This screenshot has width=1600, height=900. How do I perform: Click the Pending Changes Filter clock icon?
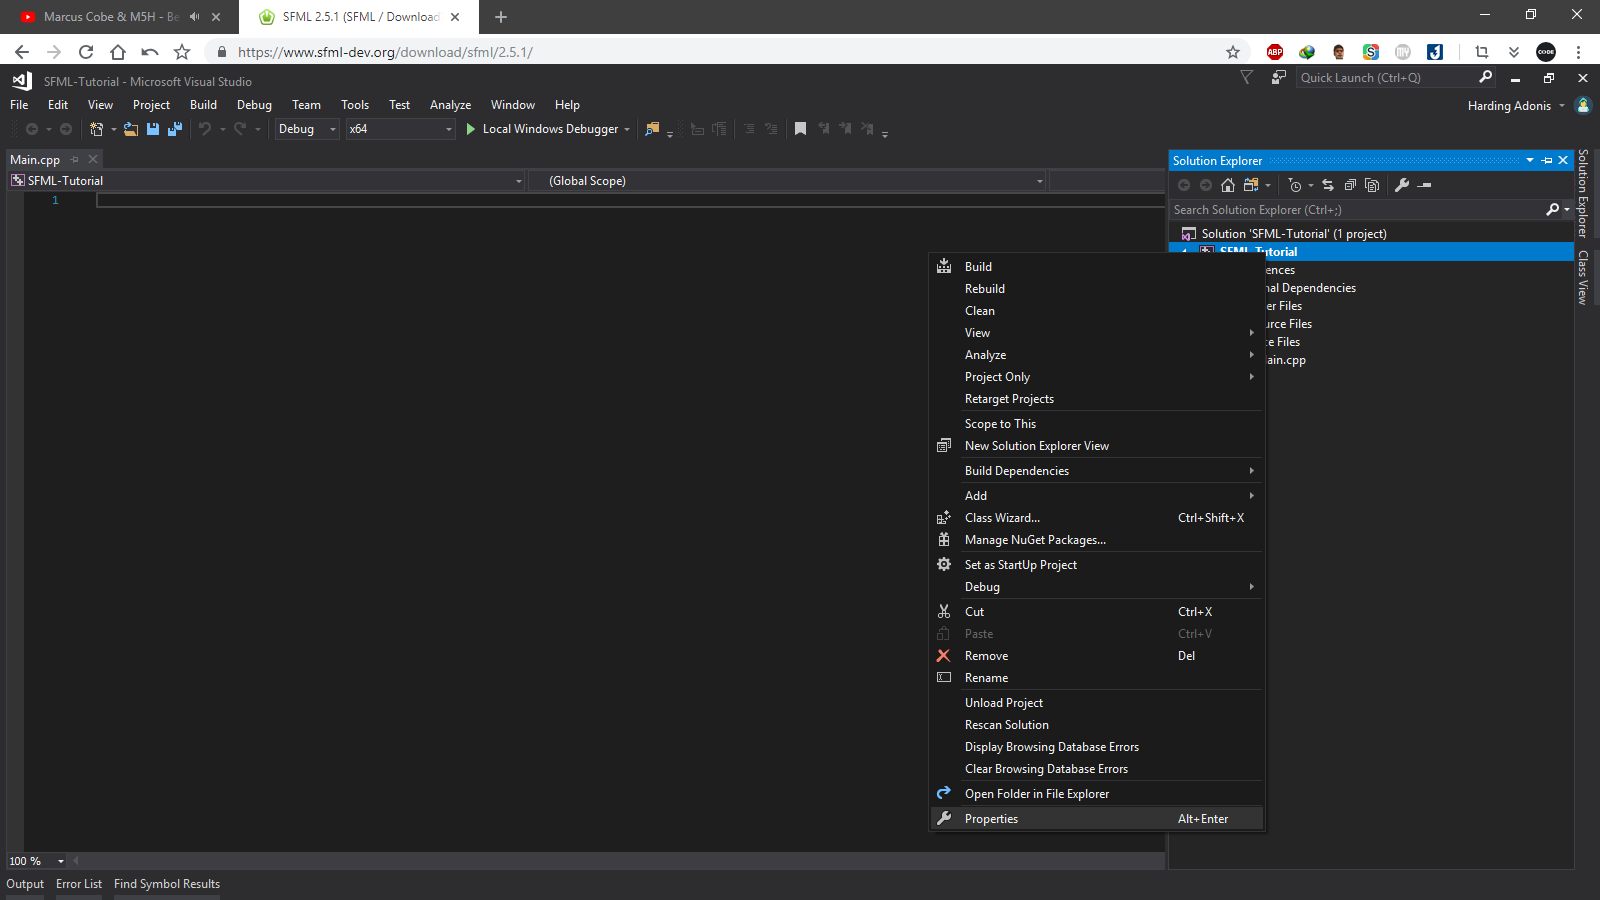click(1295, 185)
